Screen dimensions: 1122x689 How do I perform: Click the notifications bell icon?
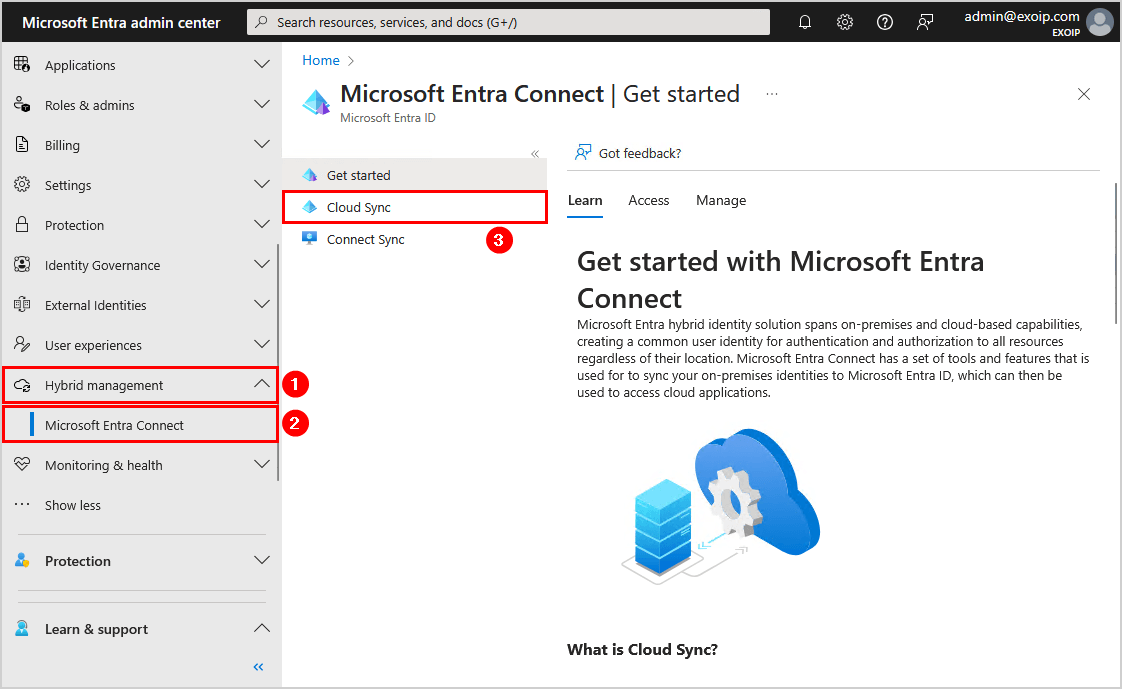coord(805,22)
